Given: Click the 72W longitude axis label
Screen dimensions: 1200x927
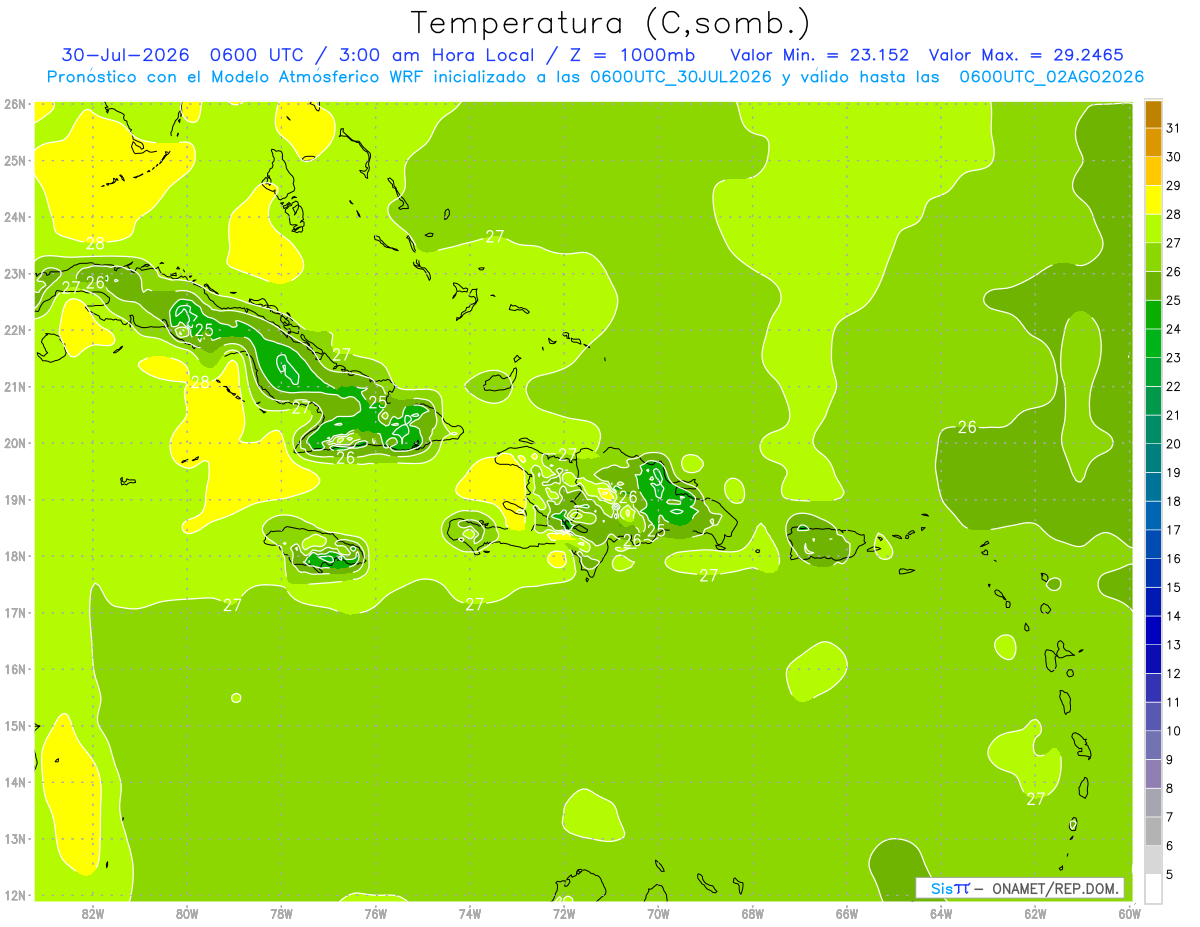Looking at the screenshot, I should [564, 913].
